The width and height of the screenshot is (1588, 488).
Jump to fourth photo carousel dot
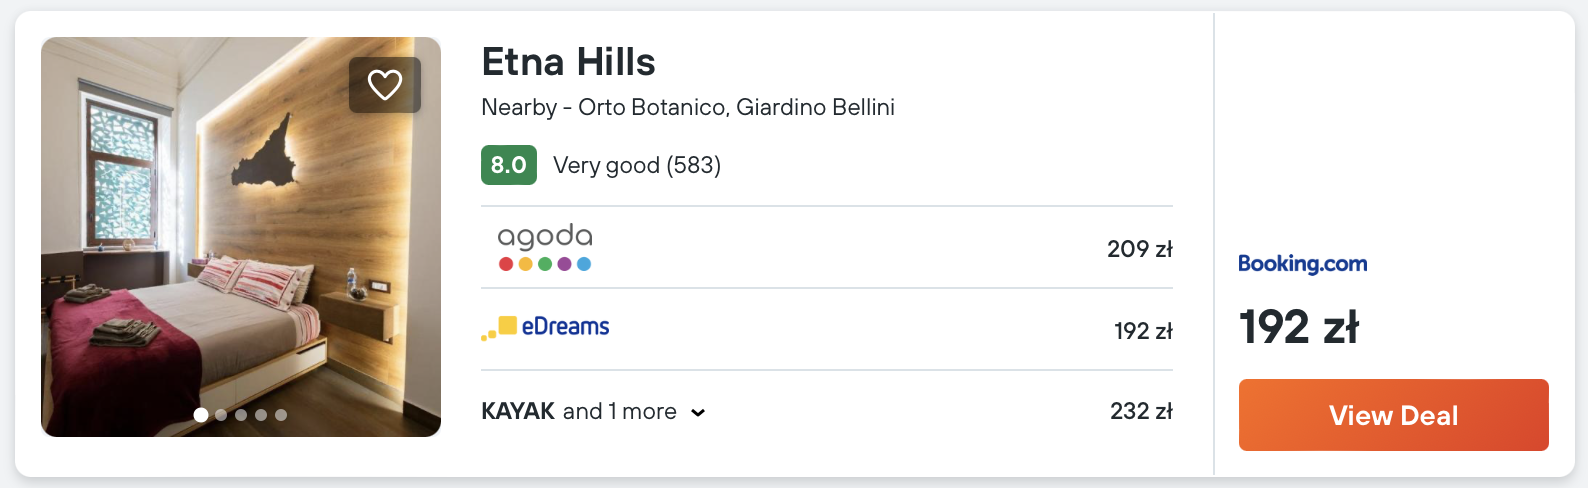coord(261,415)
